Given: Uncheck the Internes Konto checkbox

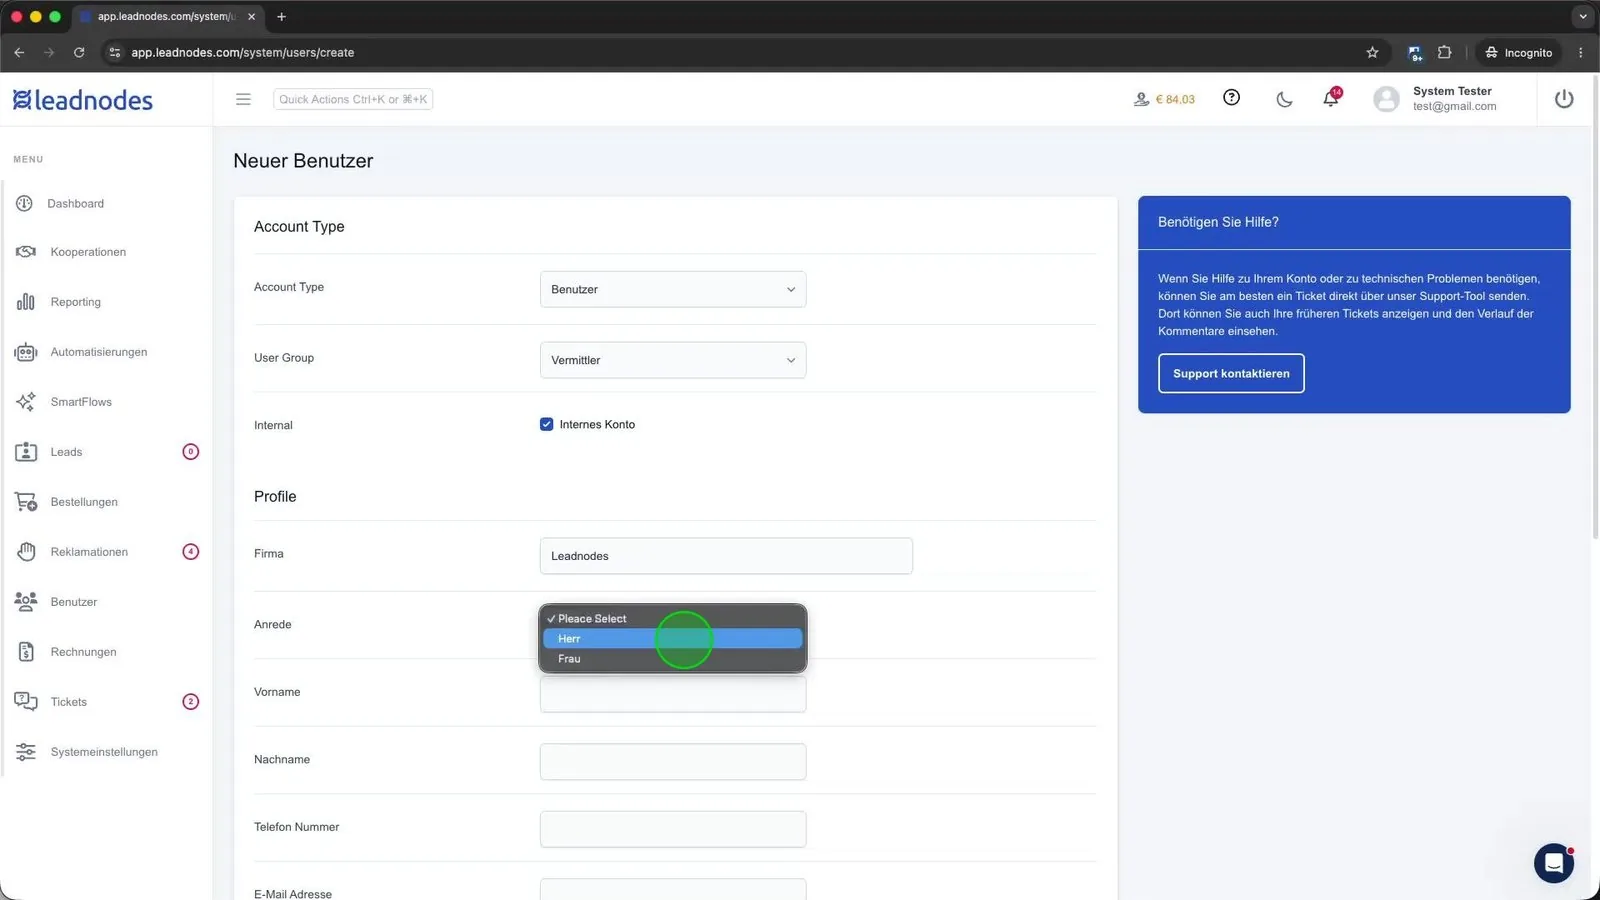Looking at the screenshot, I should click(546, 424).
